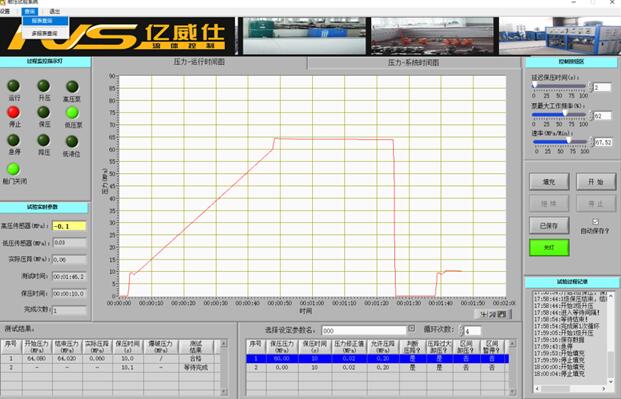
Task: Click the 运行 indicator lamp
Action: pos(13,86)
